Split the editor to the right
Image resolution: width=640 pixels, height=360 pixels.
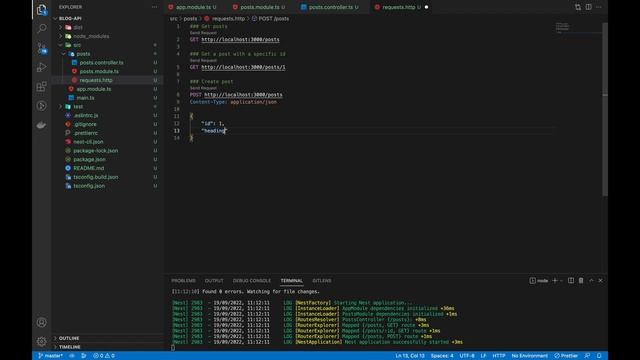(x=589, y=7)
